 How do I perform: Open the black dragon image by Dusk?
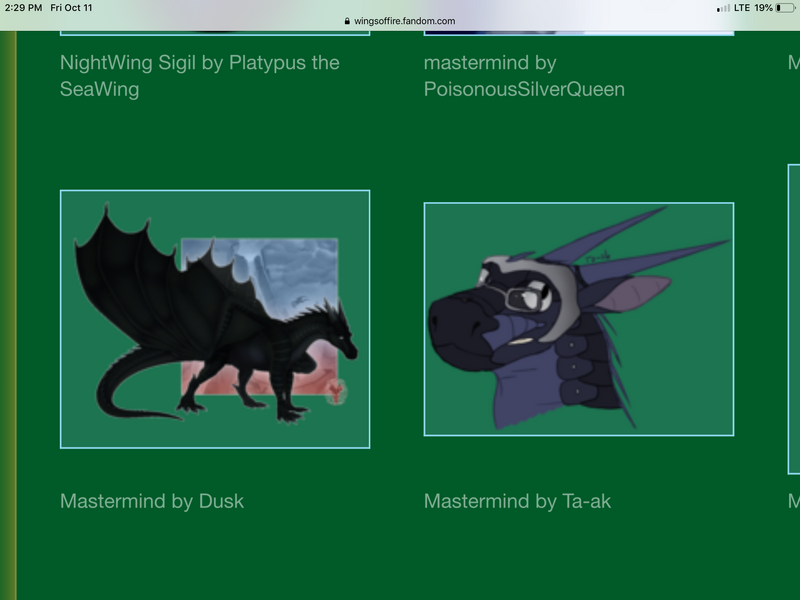[215, 319]
